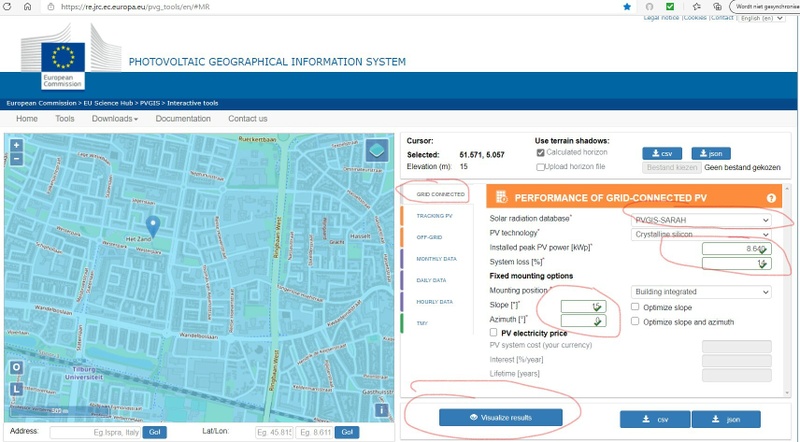Download horizon data as json

pos(711,153)
